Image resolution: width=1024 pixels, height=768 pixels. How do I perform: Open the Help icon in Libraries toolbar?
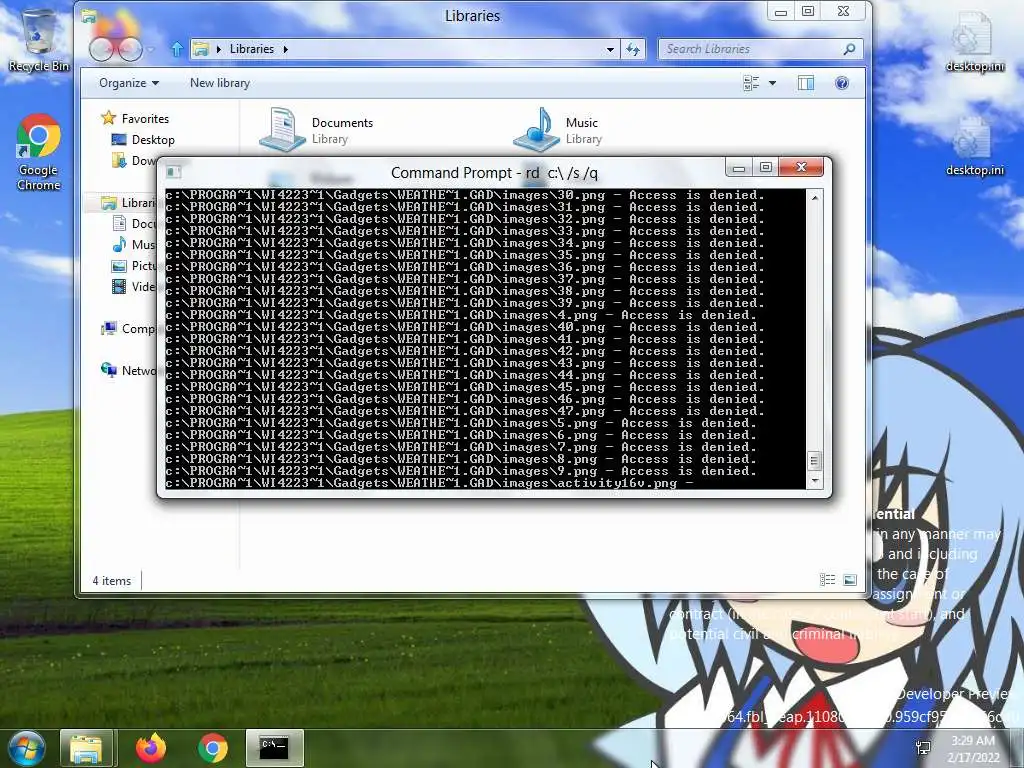click(x=842, y=83)
